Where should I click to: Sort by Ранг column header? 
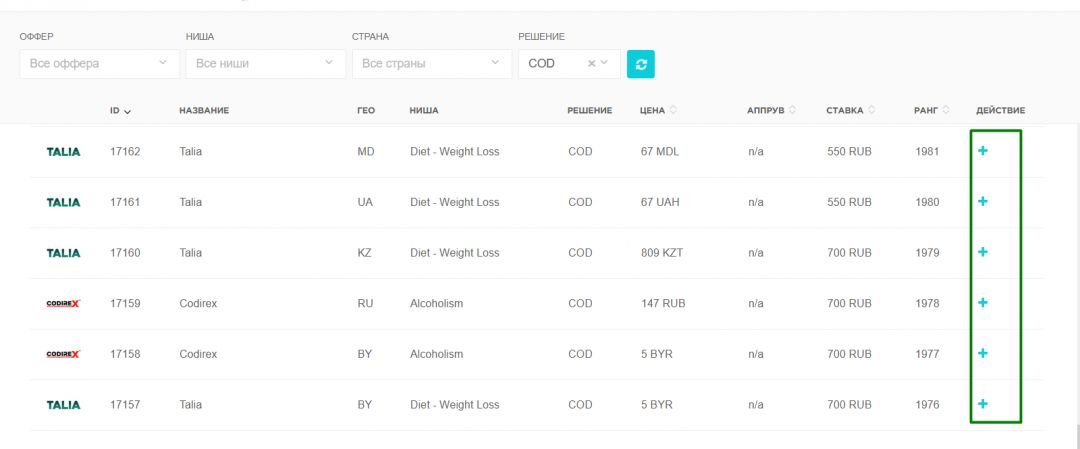pos(932,110)
